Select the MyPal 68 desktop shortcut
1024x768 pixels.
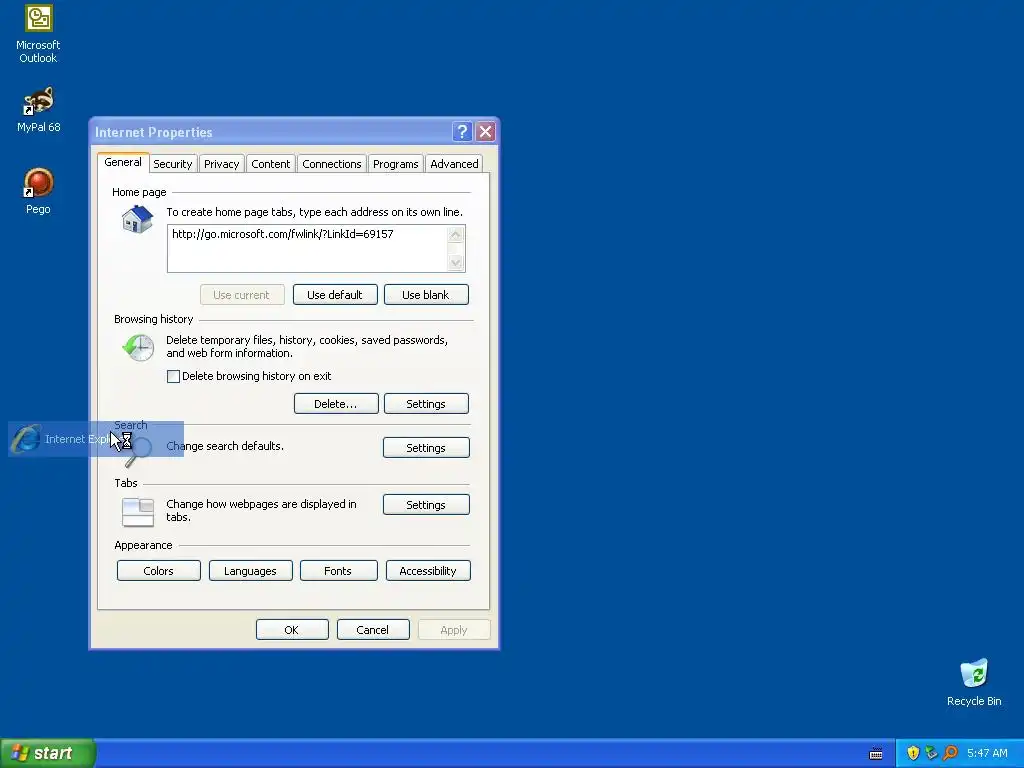coord(38,110)
